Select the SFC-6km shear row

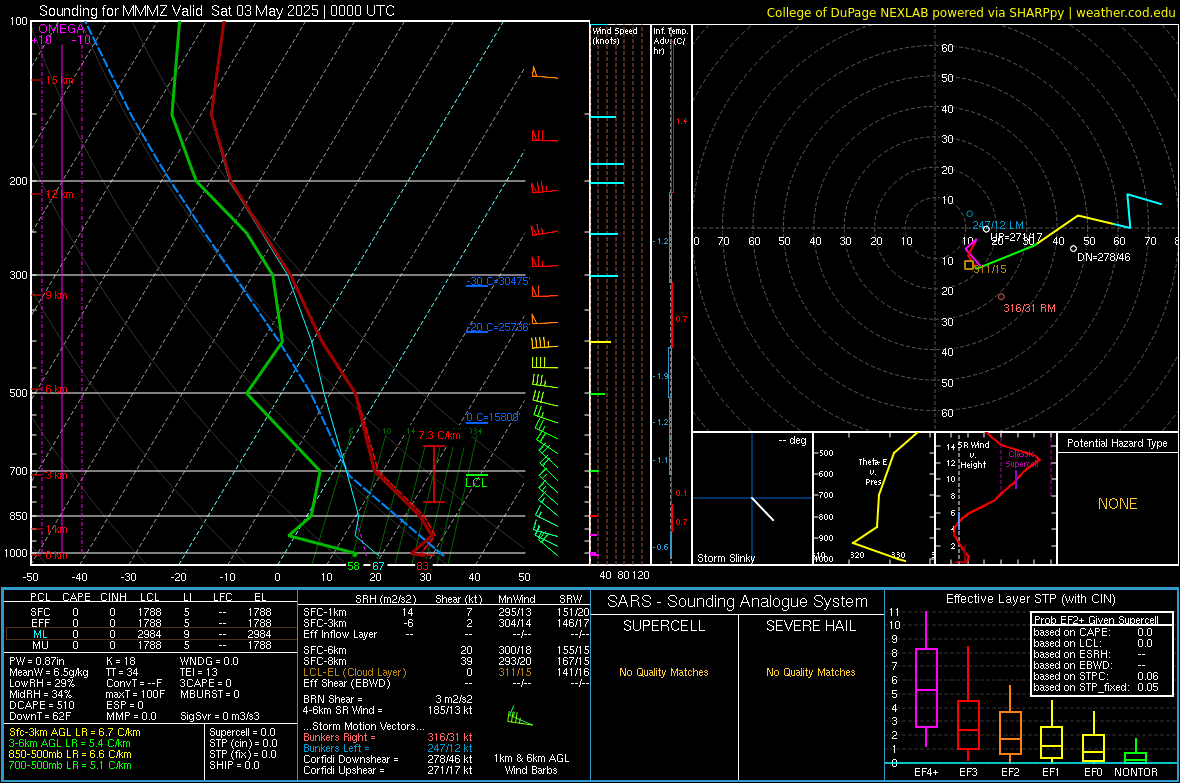pyautogui.click(x=446, y=650)
